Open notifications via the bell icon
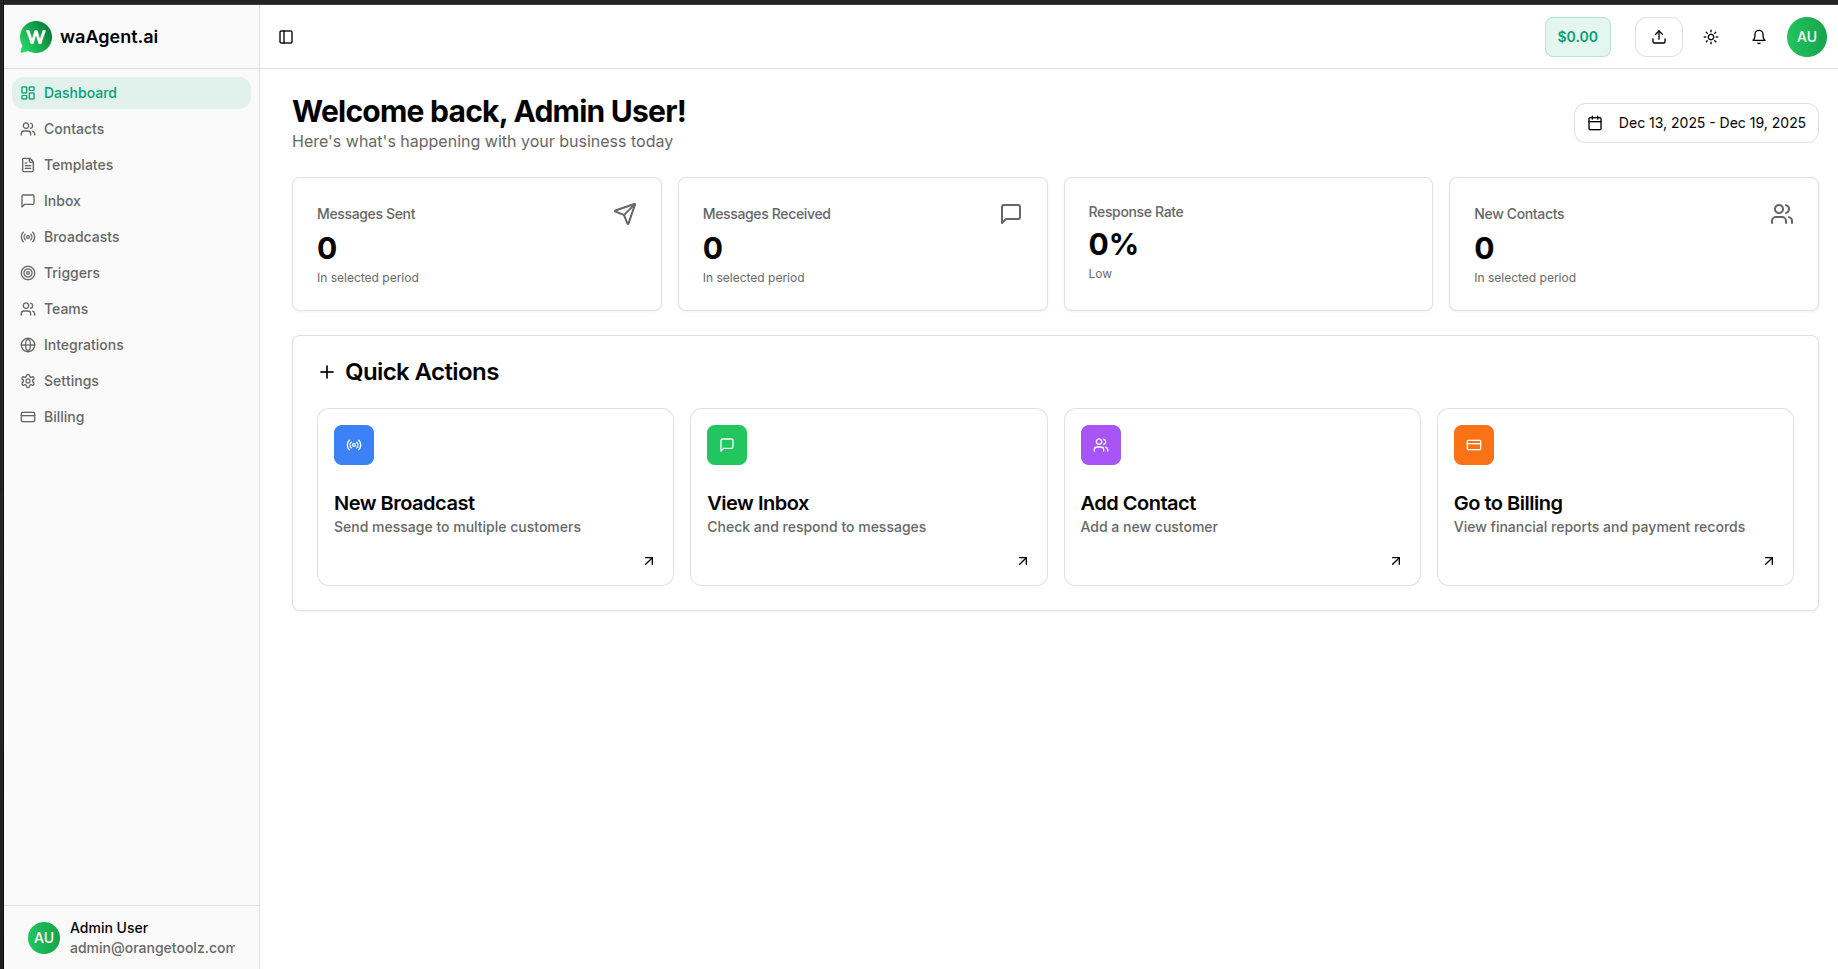The height and width of the screenshot is (969, 1838). tap(1759, 36)
